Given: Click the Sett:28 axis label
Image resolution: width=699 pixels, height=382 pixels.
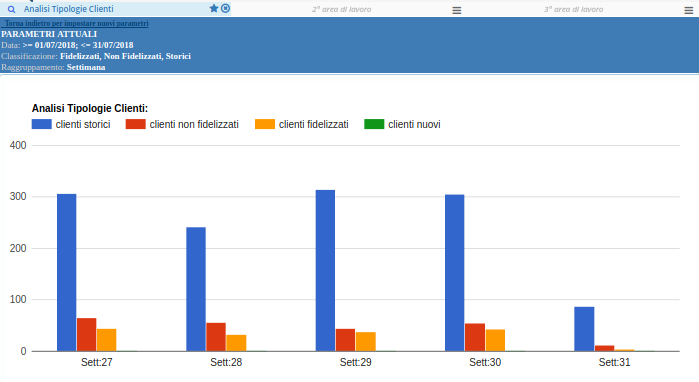Looking at the screenshot, I should (226, 362).
